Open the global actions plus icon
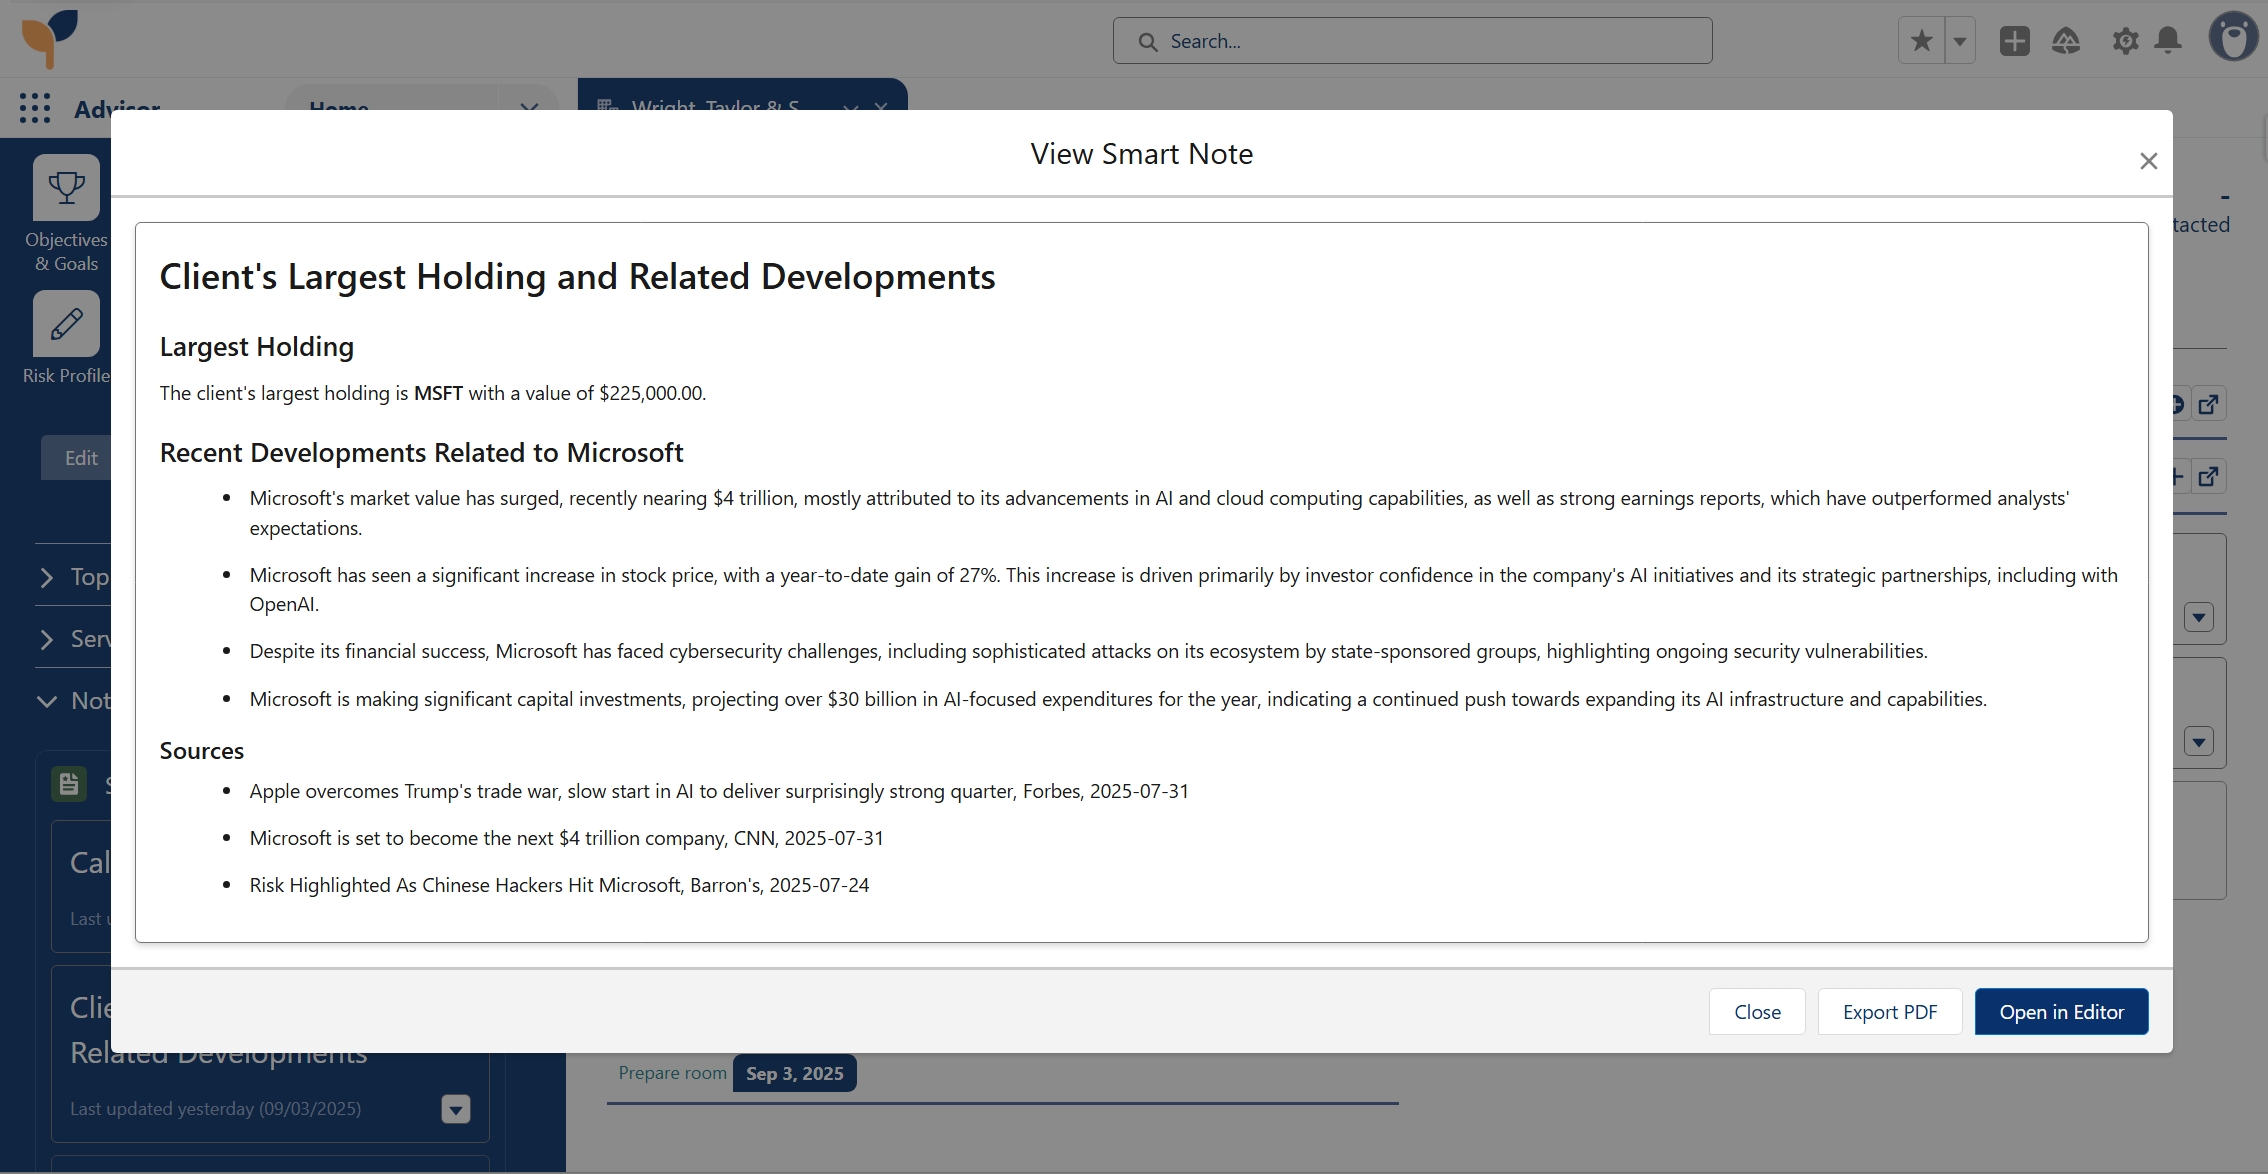Image resolution: width=2268 pixels, height=1174 pixels. pos(2014,41)
